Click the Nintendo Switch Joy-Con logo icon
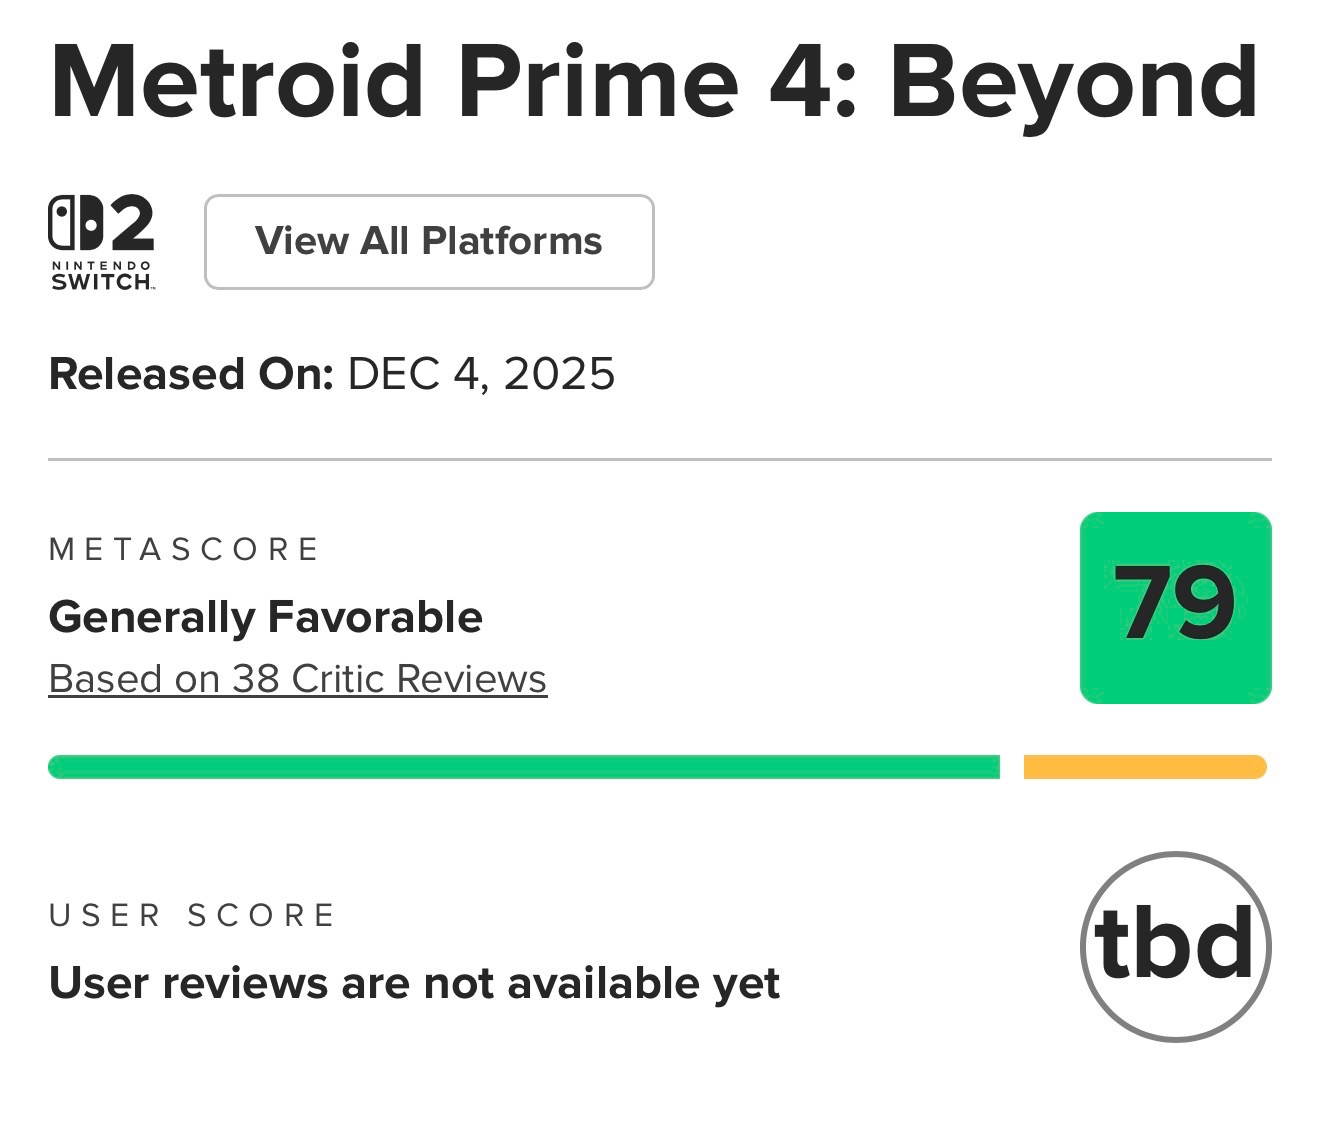1320x1121 pixels. pos(76,222)
